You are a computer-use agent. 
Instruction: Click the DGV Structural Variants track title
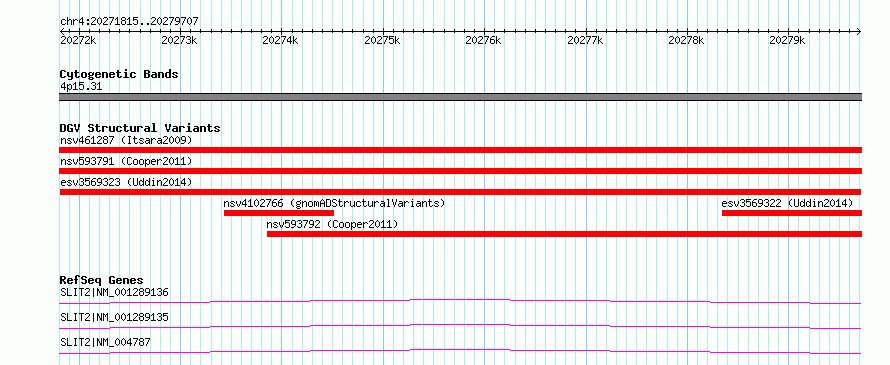pyautogui.click(x=140, y=128)
